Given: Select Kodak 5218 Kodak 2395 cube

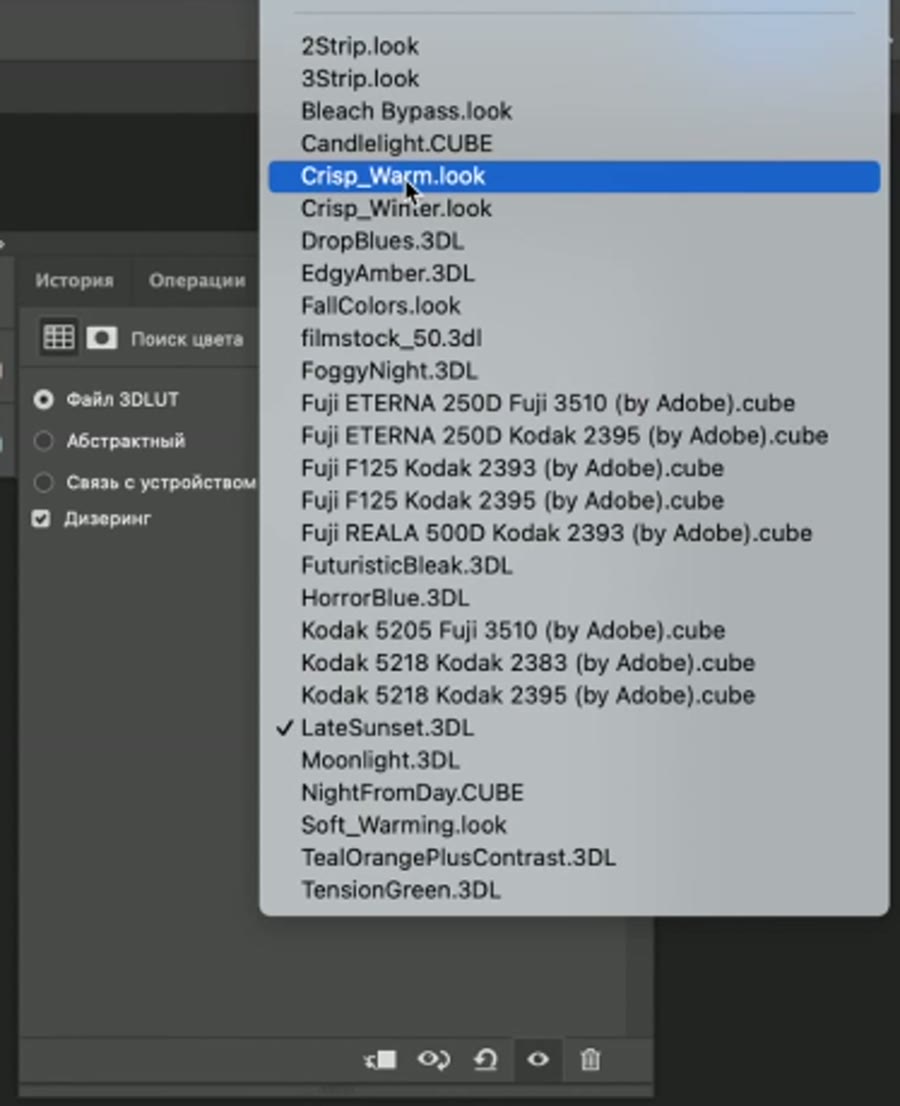Looking at the screenshot, I should pos(574,695).
